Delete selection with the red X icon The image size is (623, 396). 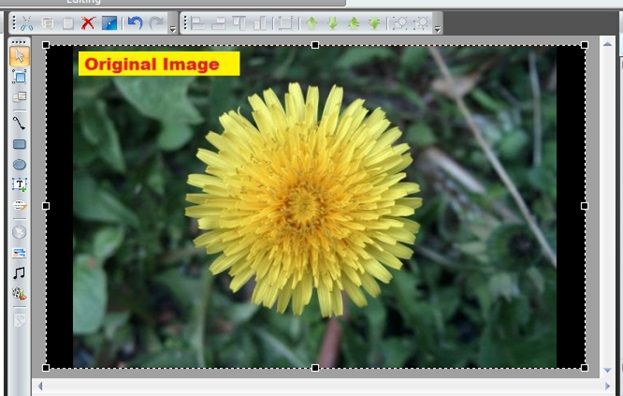point(88,23)
